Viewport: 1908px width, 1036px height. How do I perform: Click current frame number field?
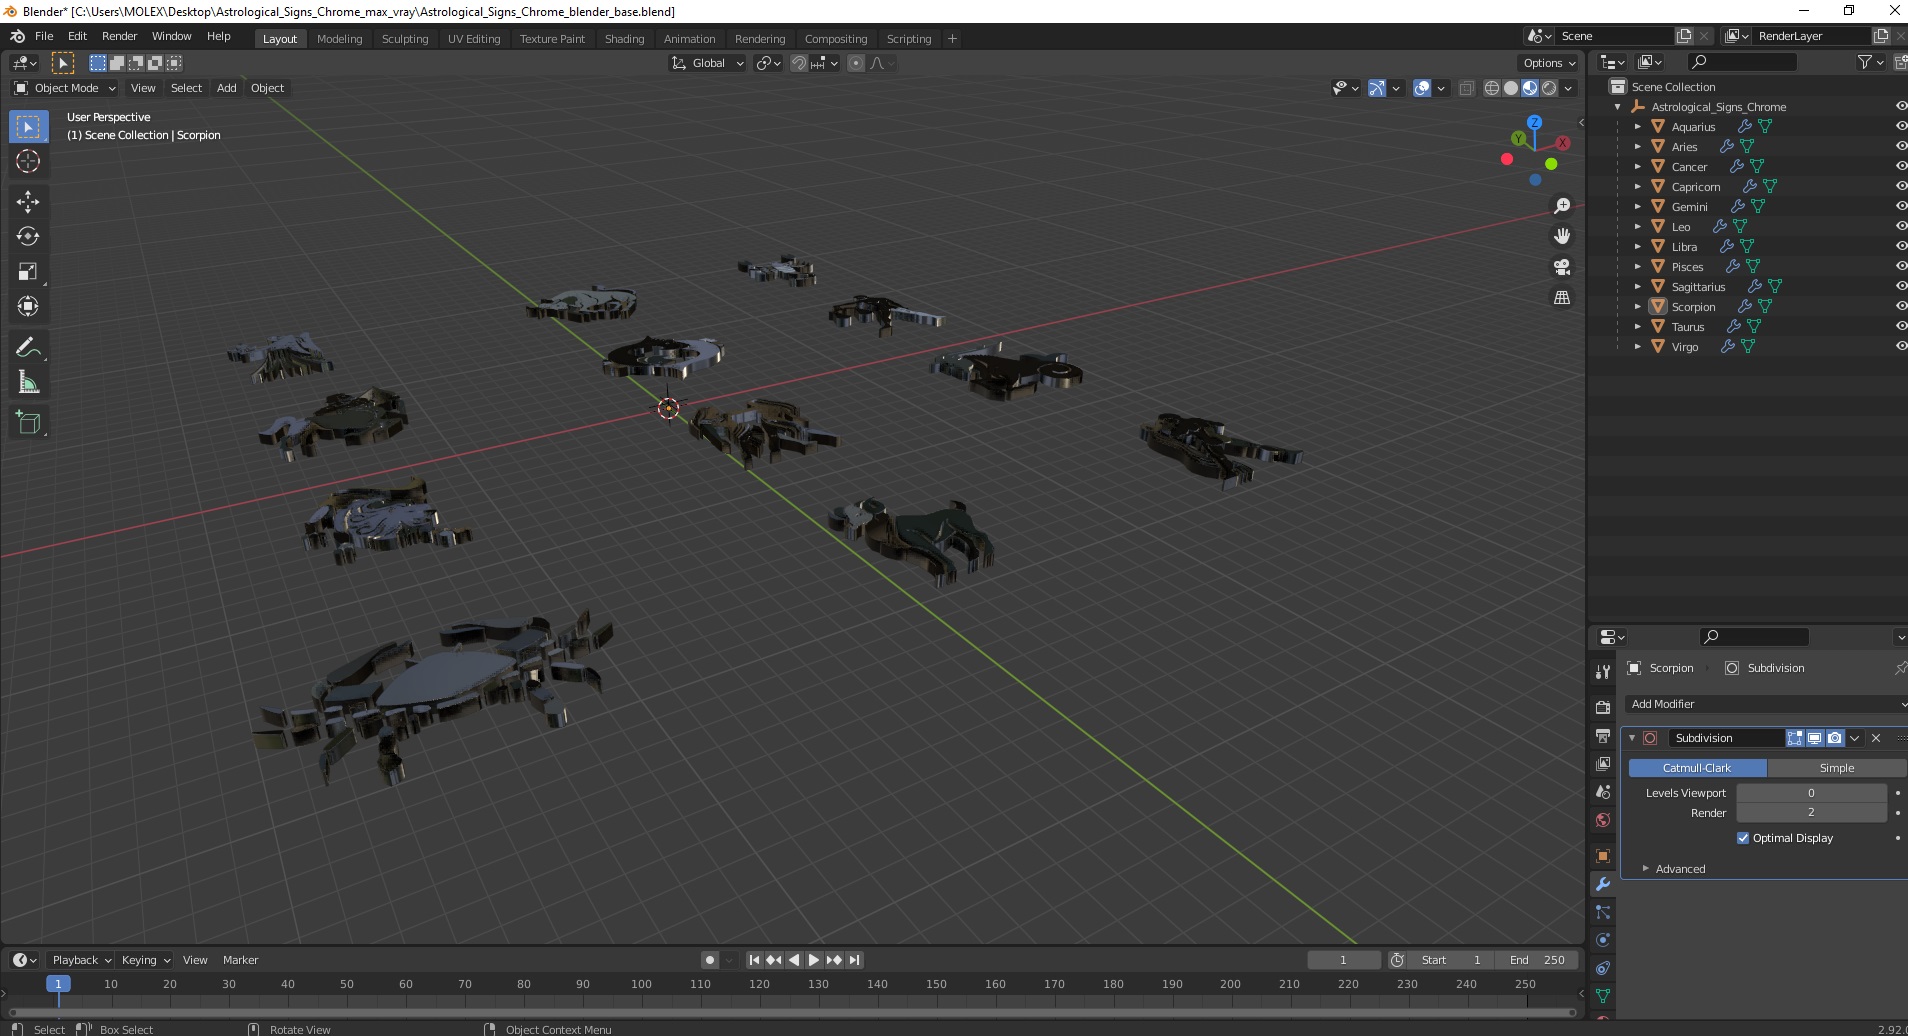click(x=1344, y=960)
